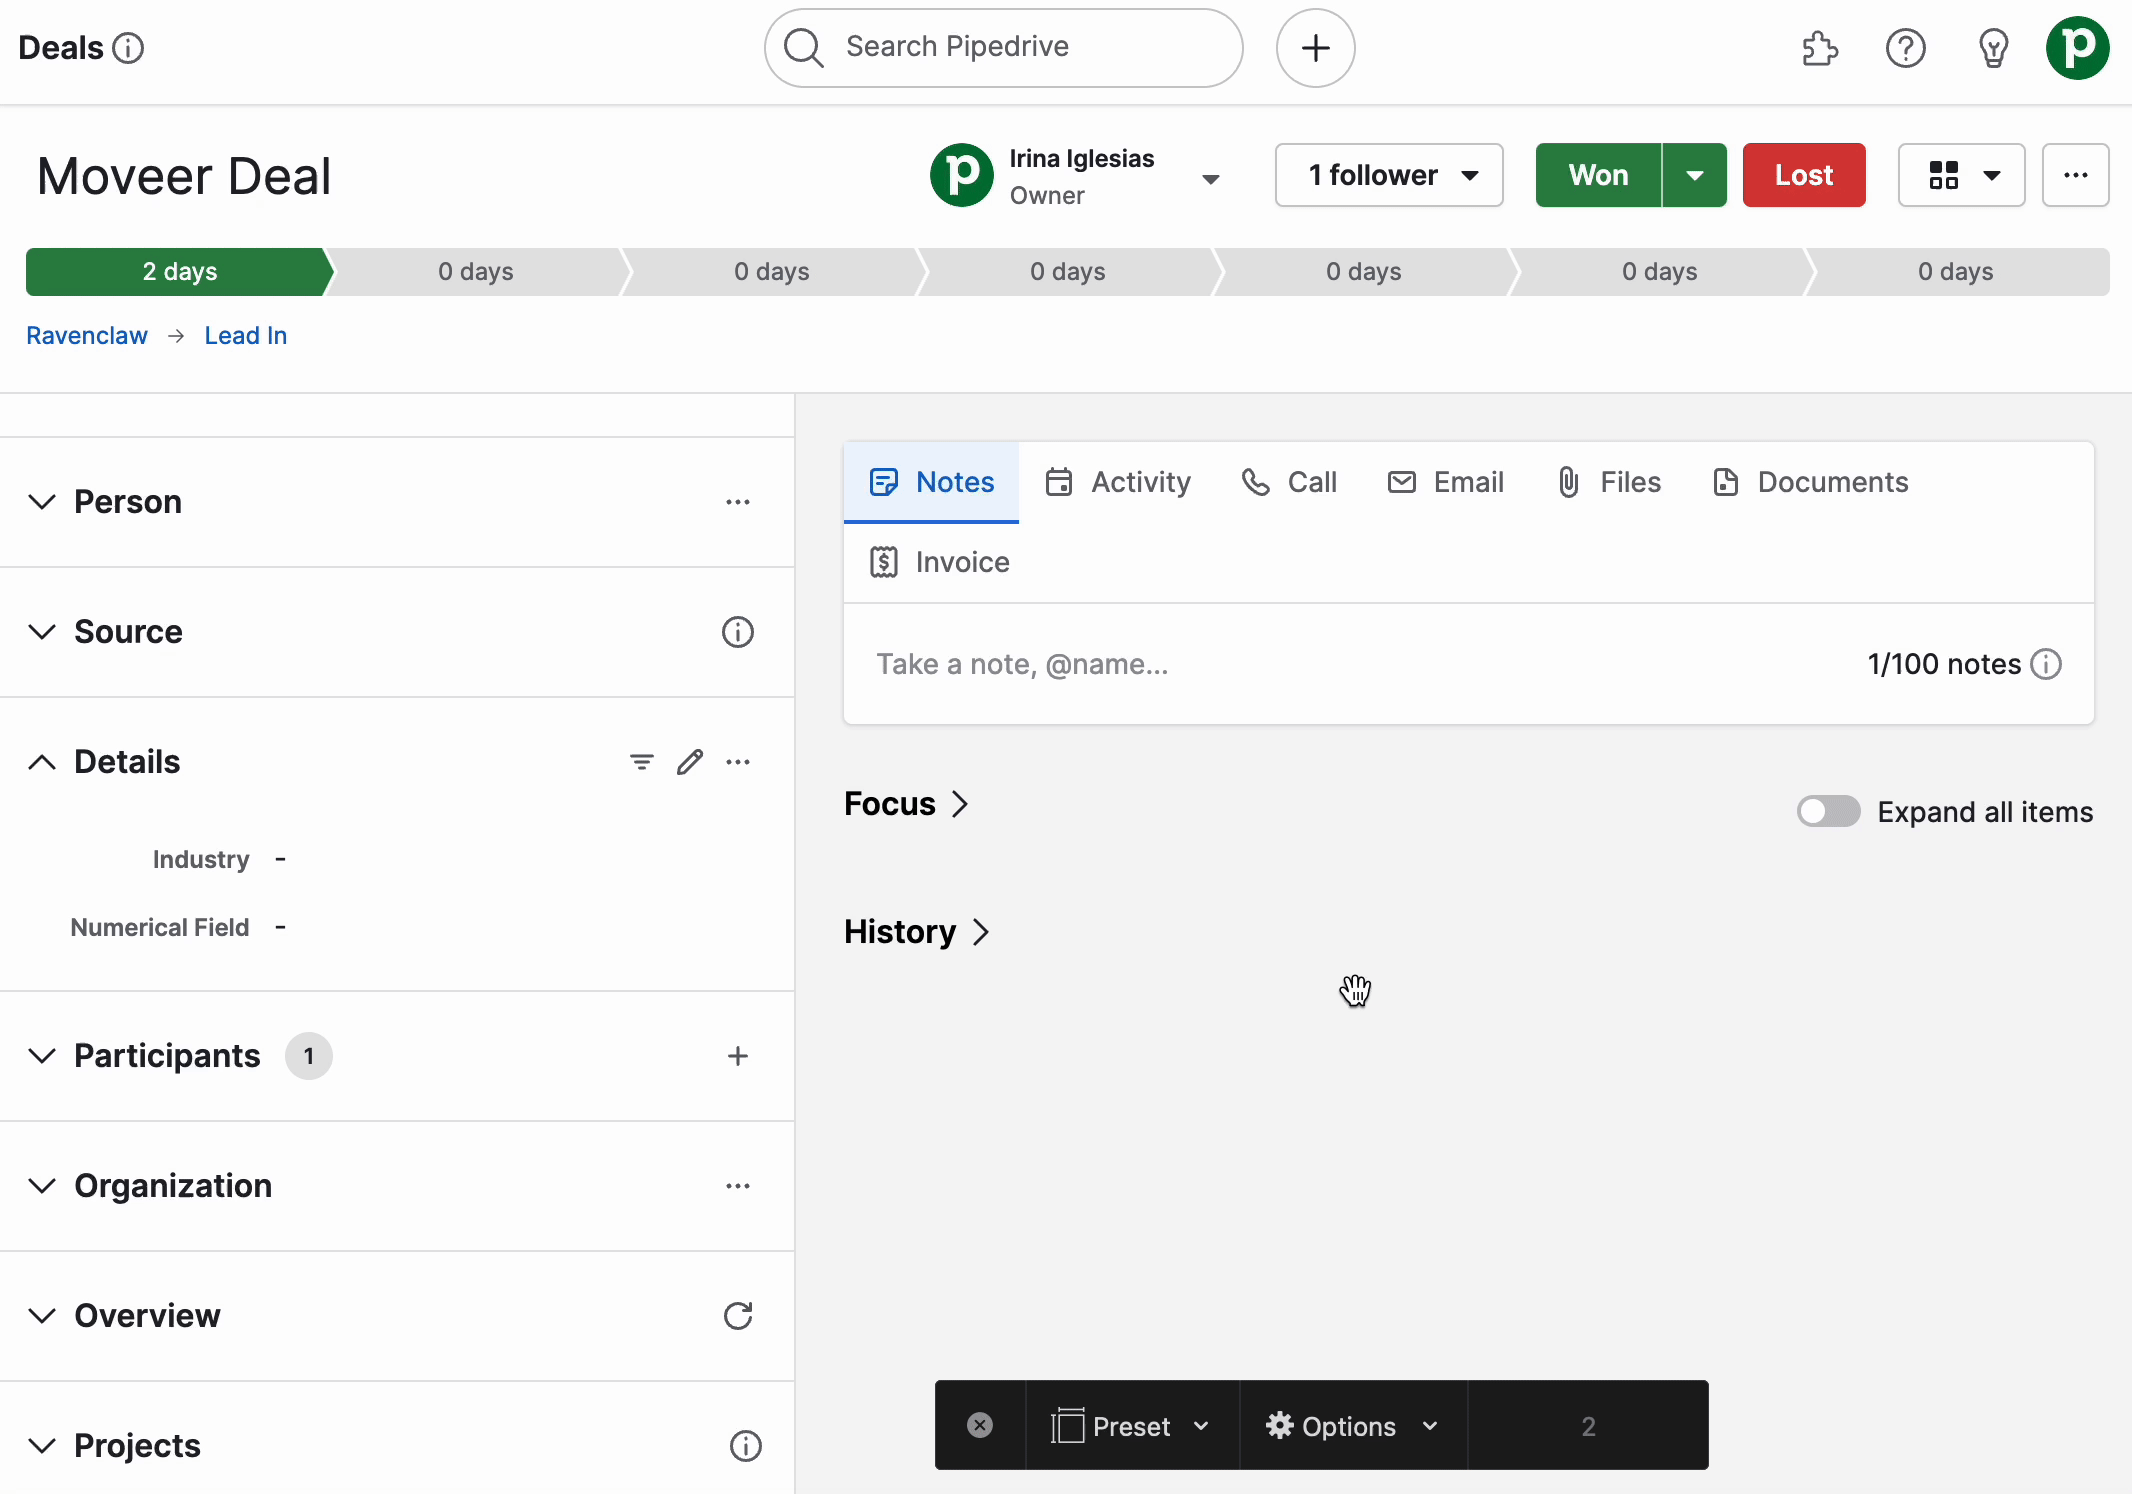Click the Details edit pencil icon
Viewport: 2132px width, 1494px height.
click(x=690, y=762)
